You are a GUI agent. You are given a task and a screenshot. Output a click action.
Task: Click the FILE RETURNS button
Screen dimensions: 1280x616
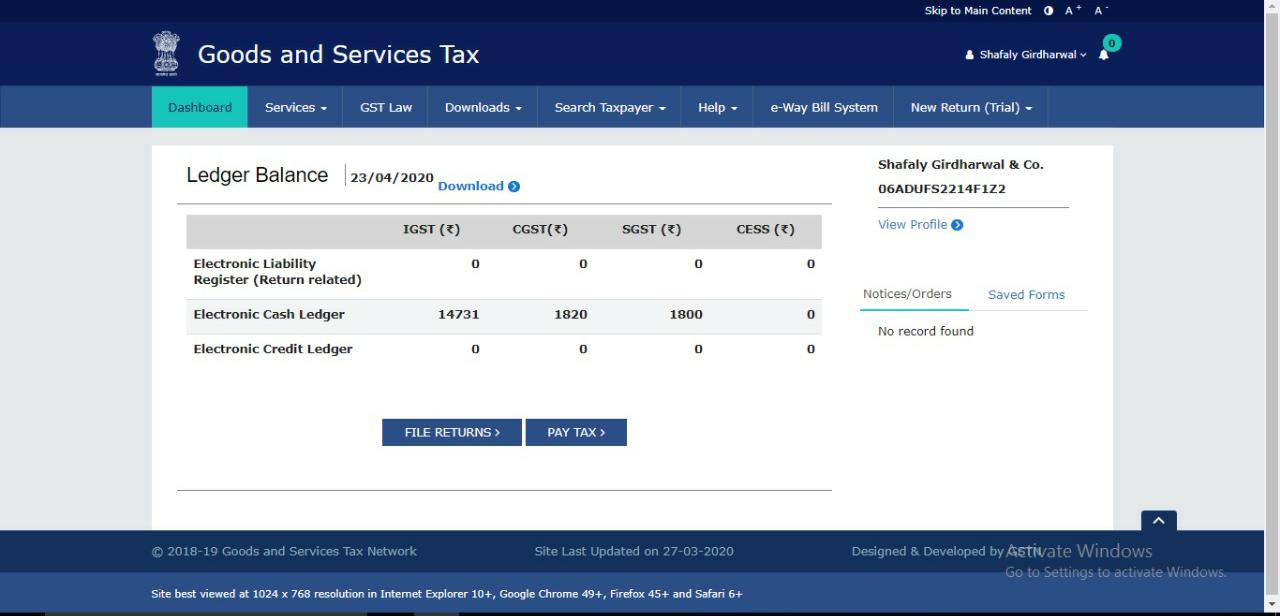(x=452, y=432)
